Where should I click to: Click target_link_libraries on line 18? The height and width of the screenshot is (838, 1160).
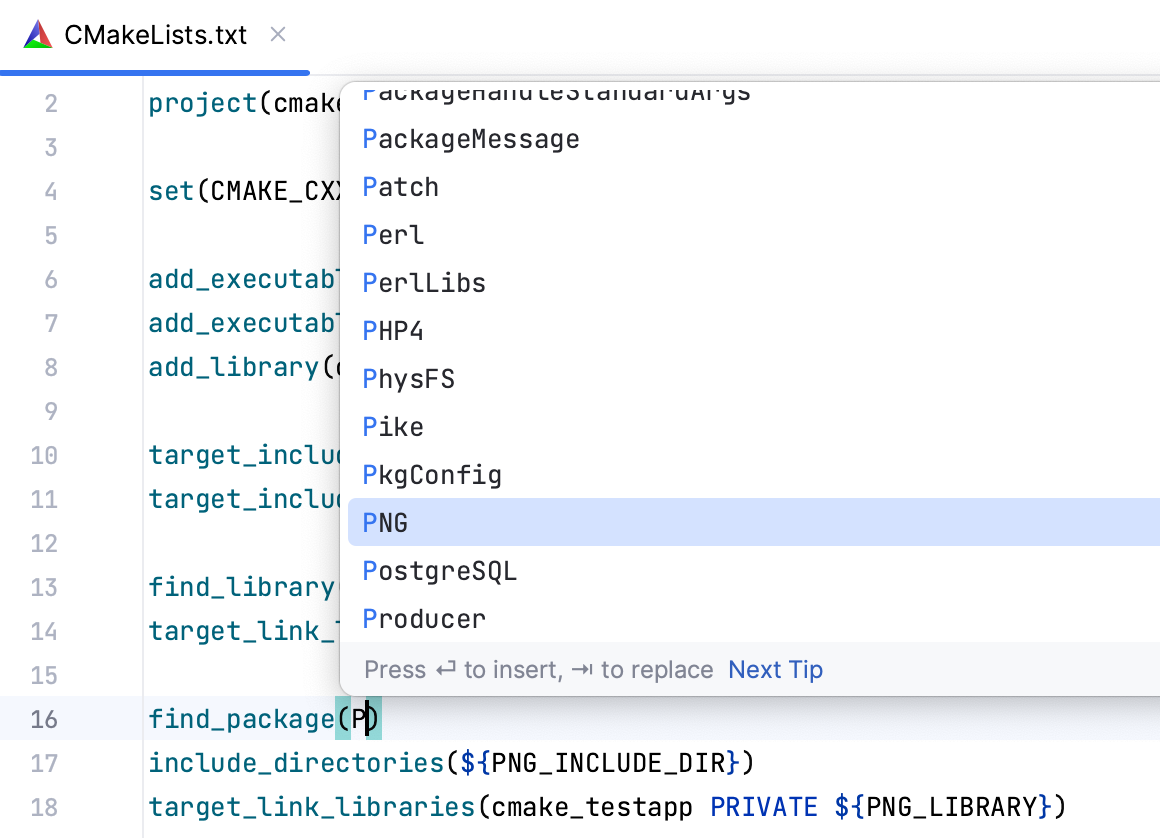click(x=310, y=806)
